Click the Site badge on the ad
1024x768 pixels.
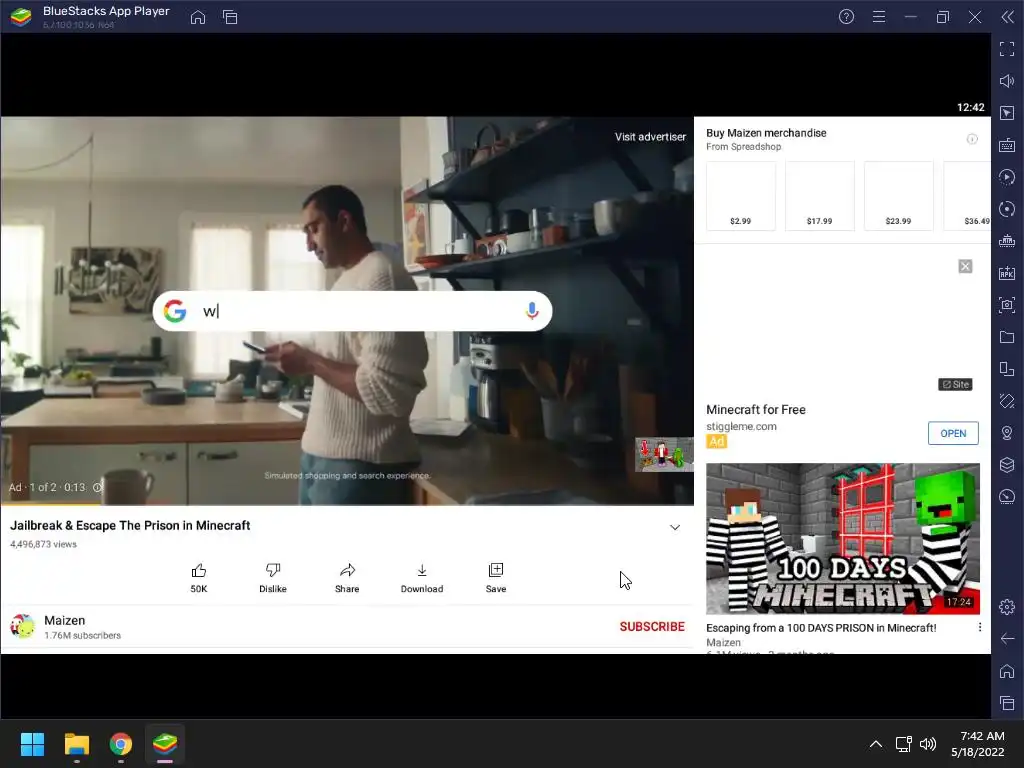[x=955, y=385]
